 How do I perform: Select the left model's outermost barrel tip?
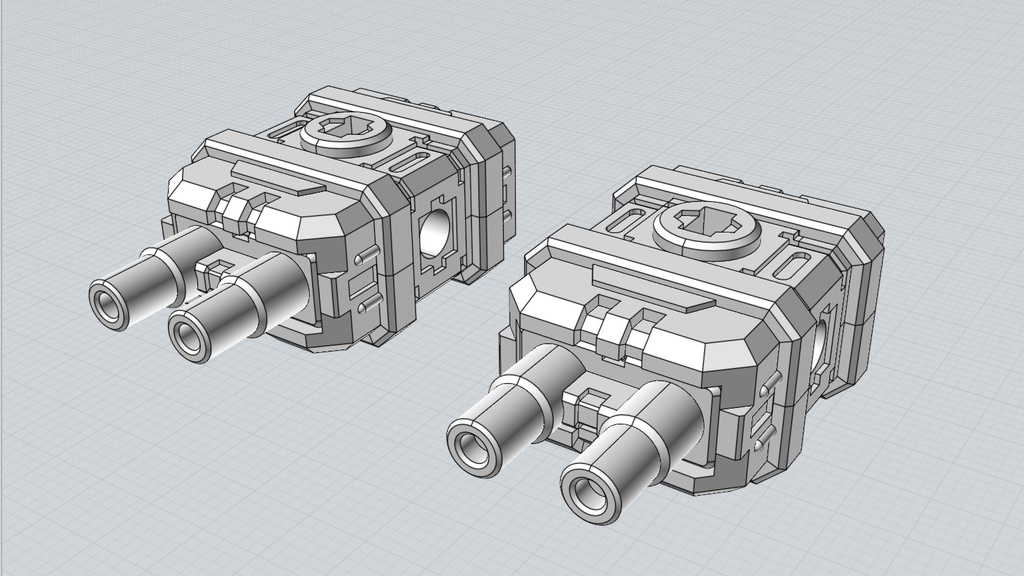click(x=109, y=305)
